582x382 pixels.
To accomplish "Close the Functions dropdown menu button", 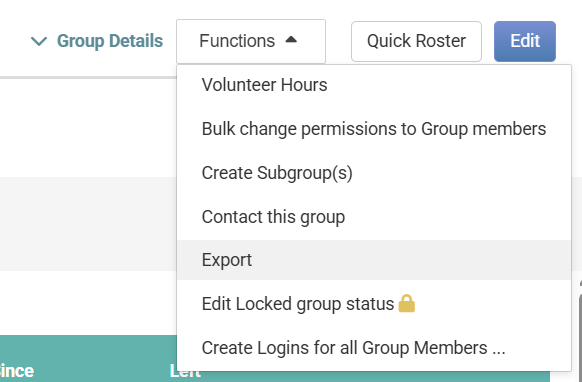I will (251, 41).
